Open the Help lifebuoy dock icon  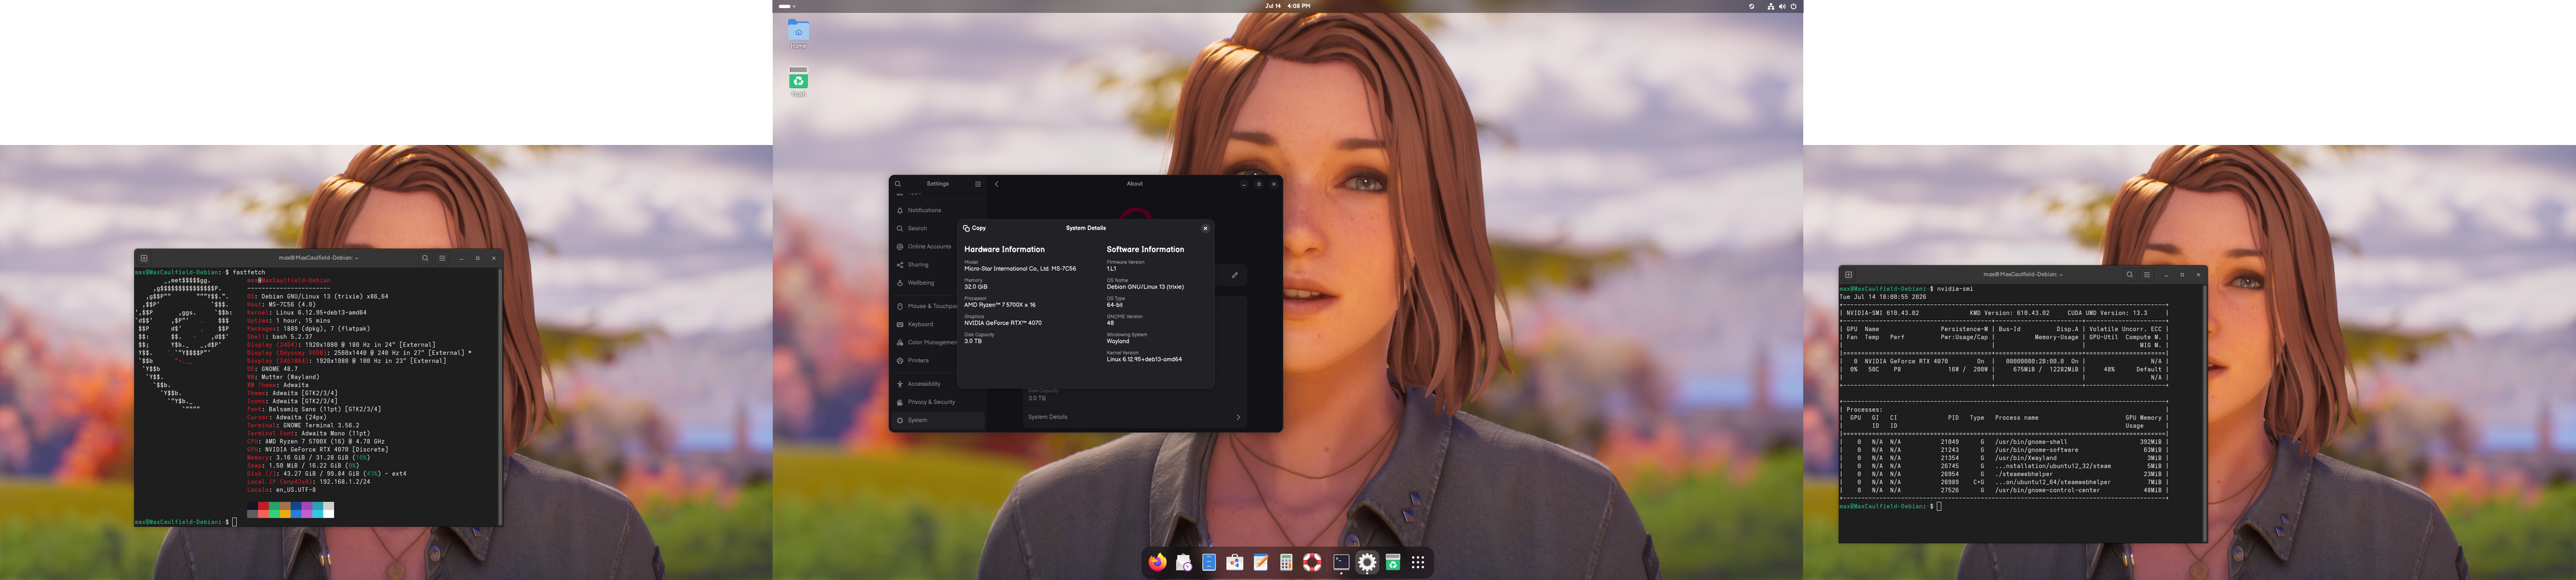(1313, 562)
